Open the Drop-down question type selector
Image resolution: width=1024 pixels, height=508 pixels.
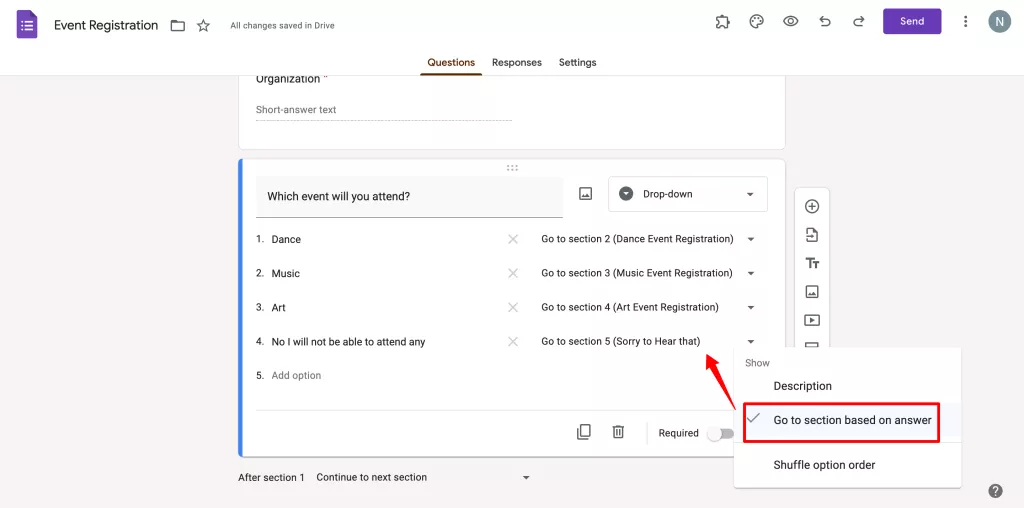click(688, 195)
